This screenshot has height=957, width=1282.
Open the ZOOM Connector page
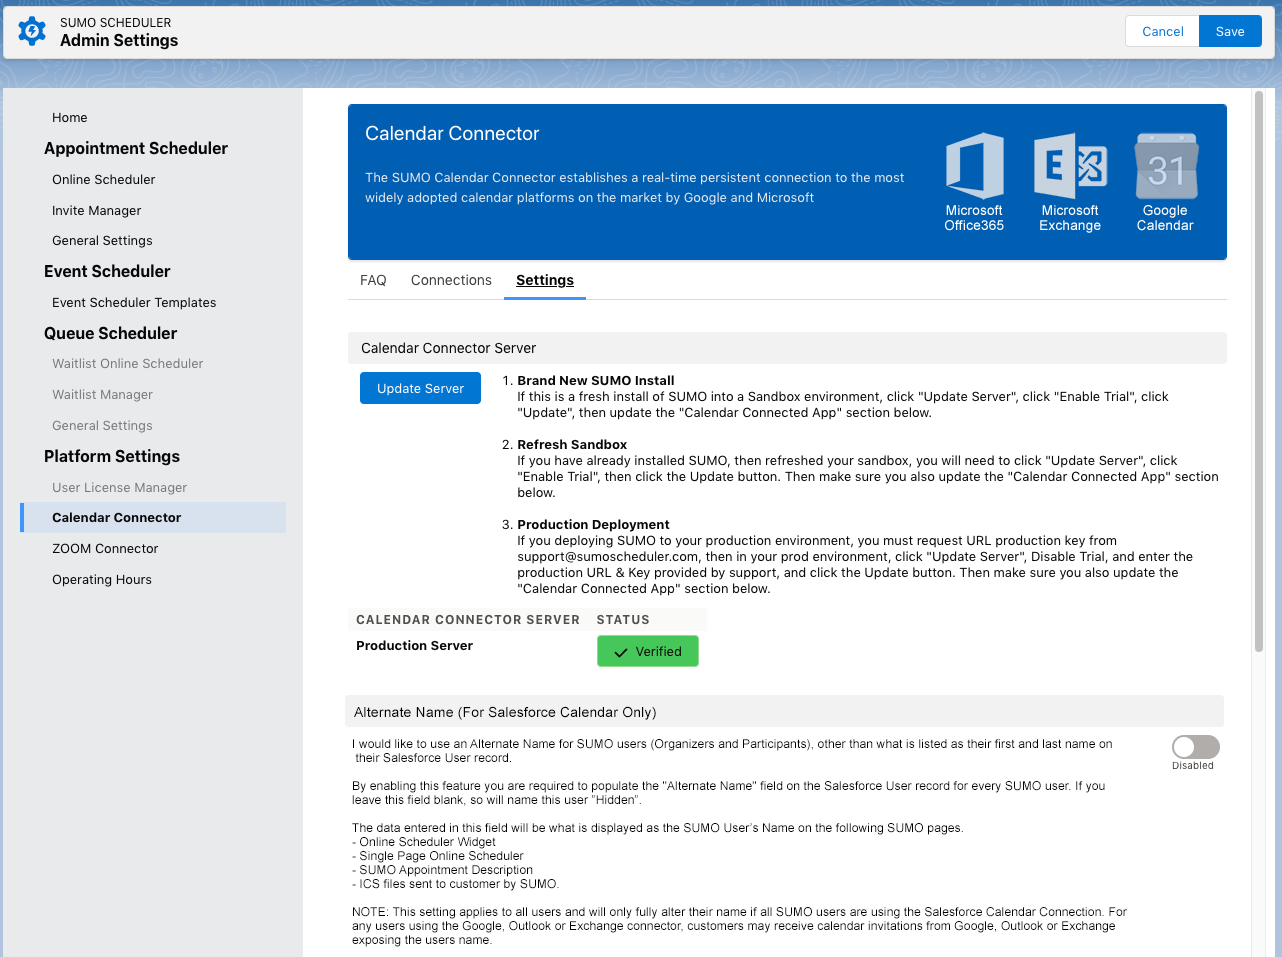tap(105, 548)
